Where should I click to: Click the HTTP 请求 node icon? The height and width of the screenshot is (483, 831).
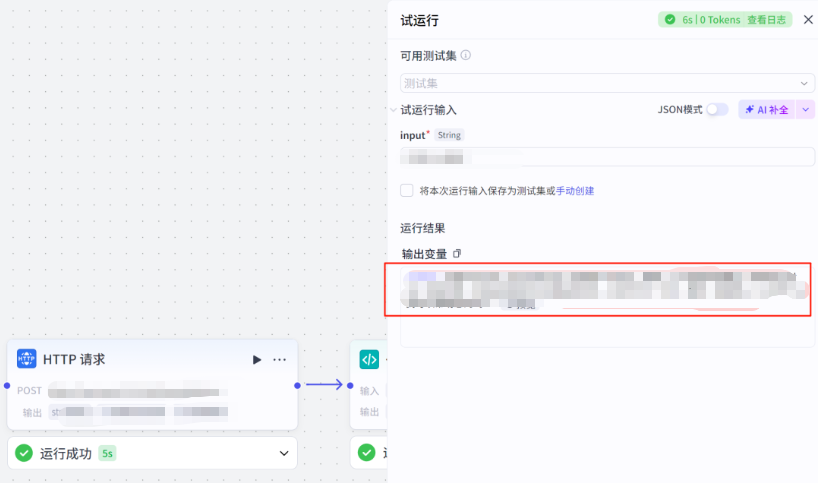(x=27, y=359)
